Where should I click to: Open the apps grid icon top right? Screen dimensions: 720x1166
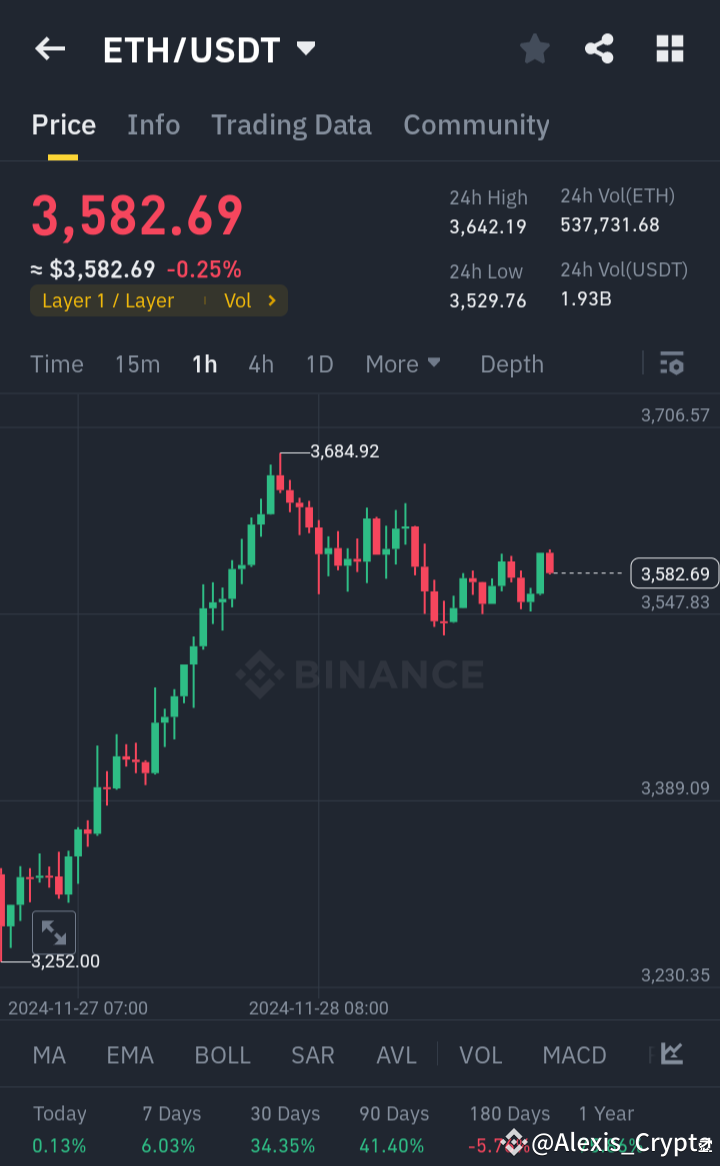tap(669, 48)
